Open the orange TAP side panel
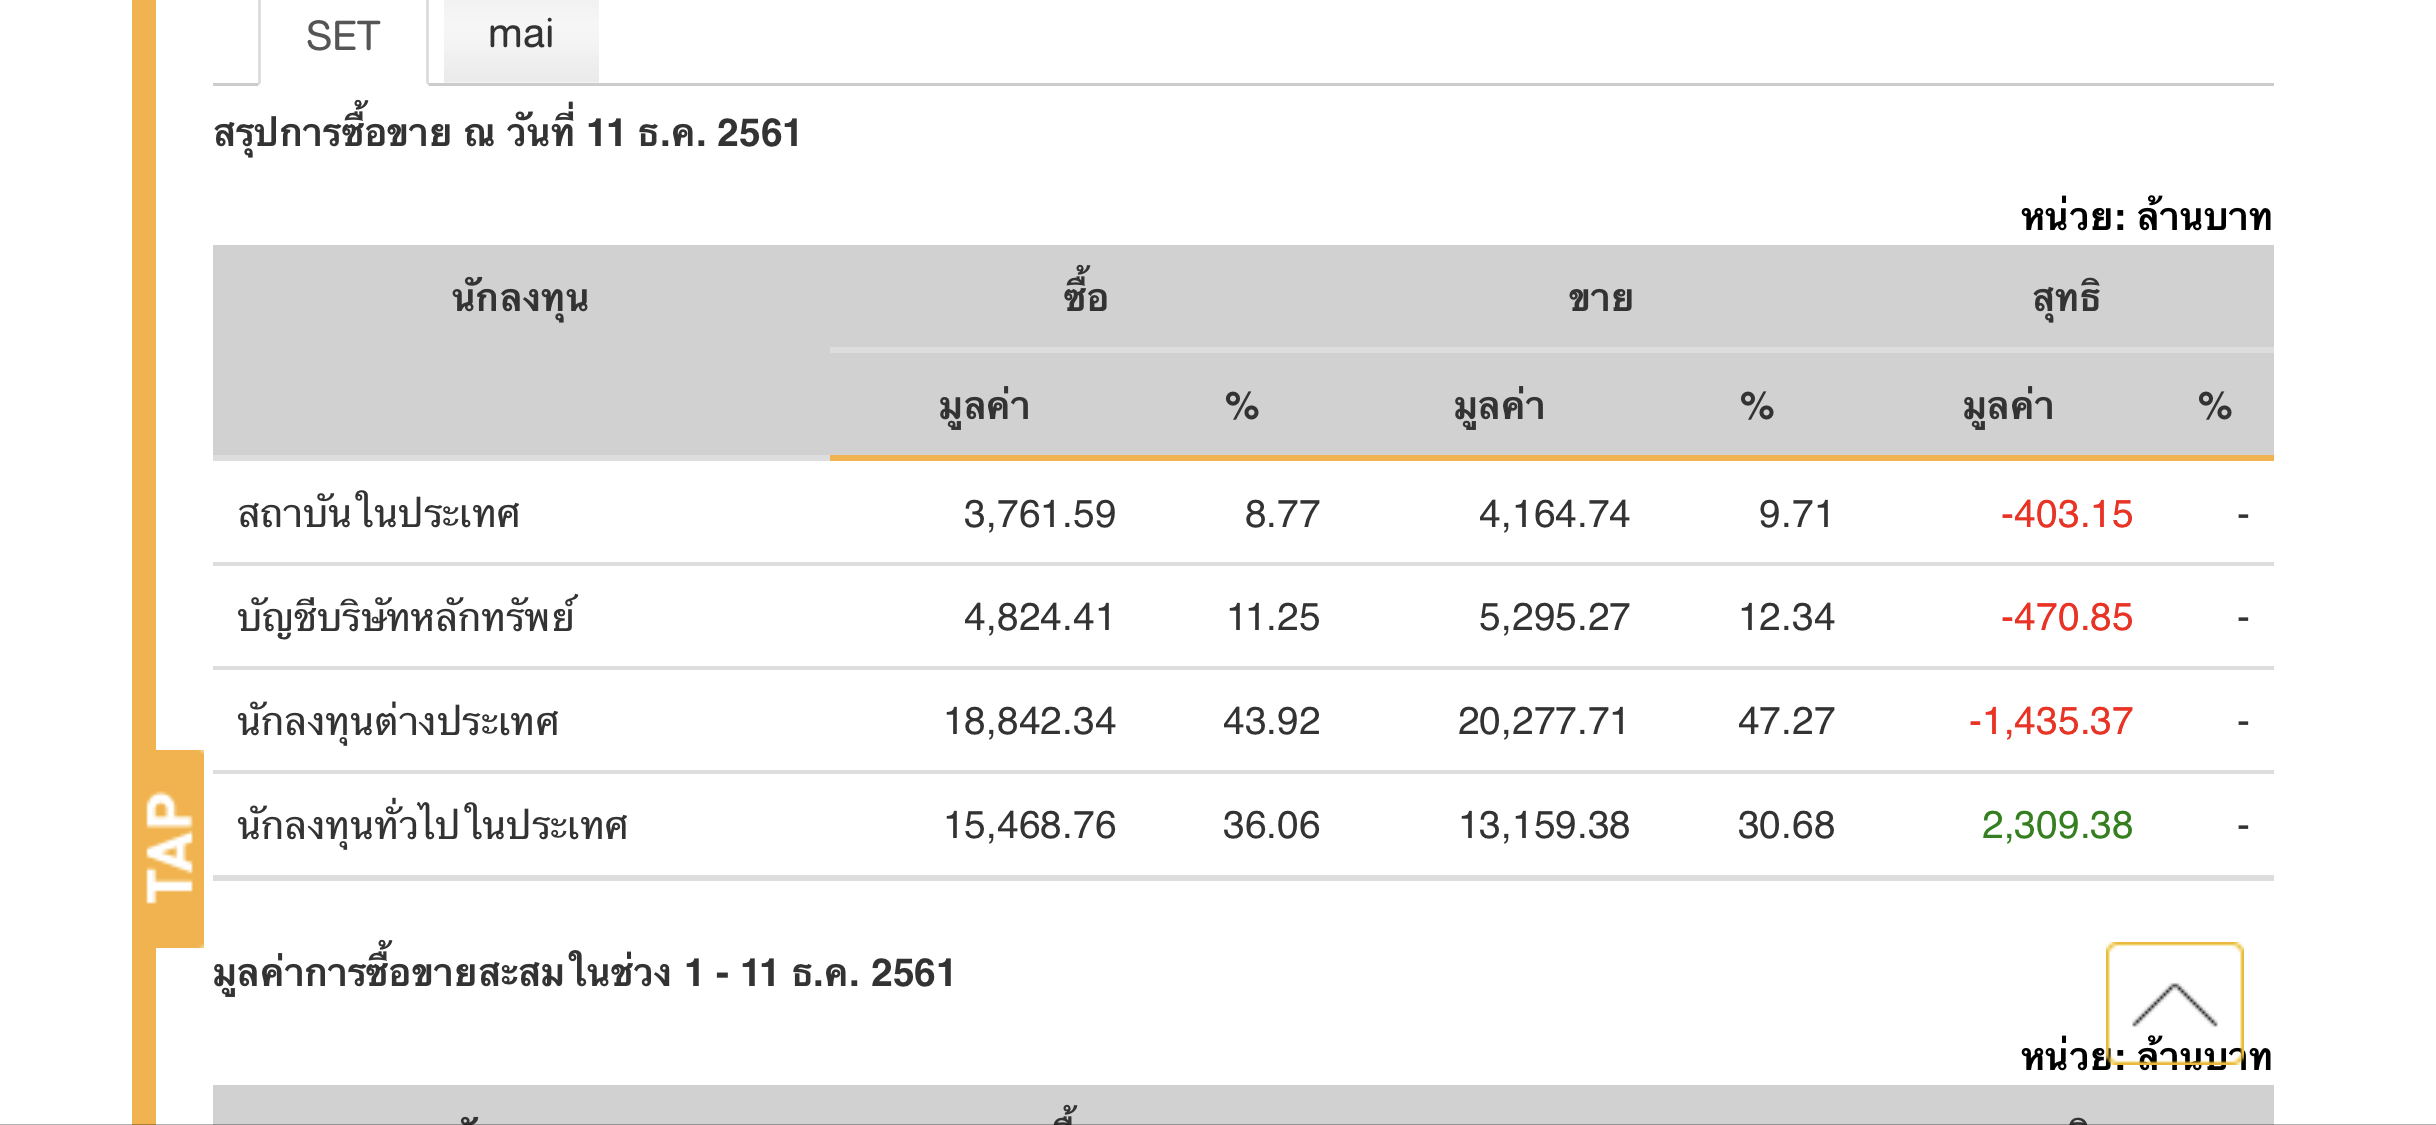The image size is (2436, 1125). [x=169, y=848]
